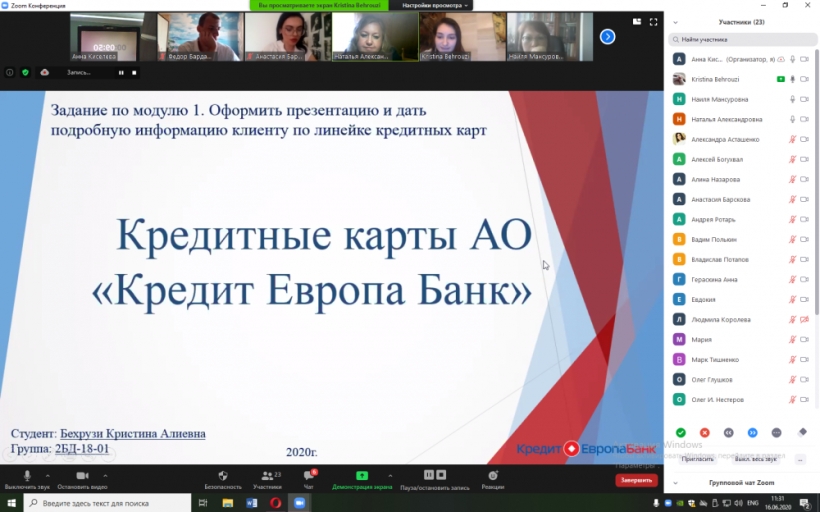Toggle Kristina Behrouzi microphone icon in list
Screen dimensions: 820x512
point(792,79)
